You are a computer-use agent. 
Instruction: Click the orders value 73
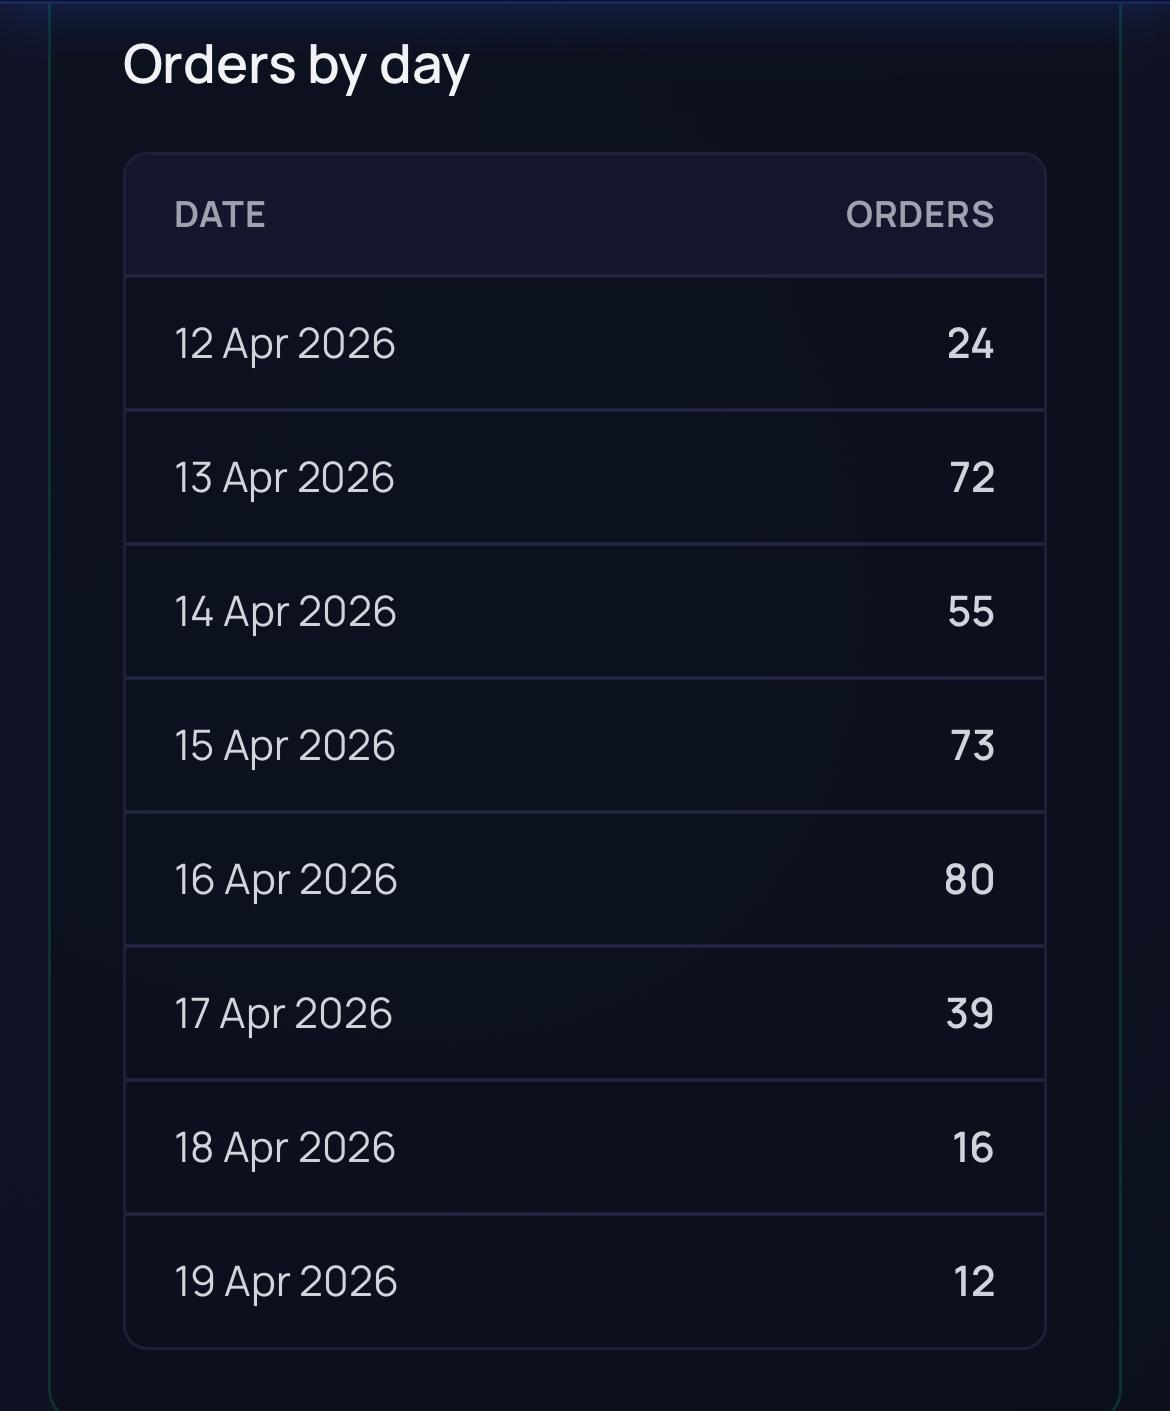pos(972,745)
